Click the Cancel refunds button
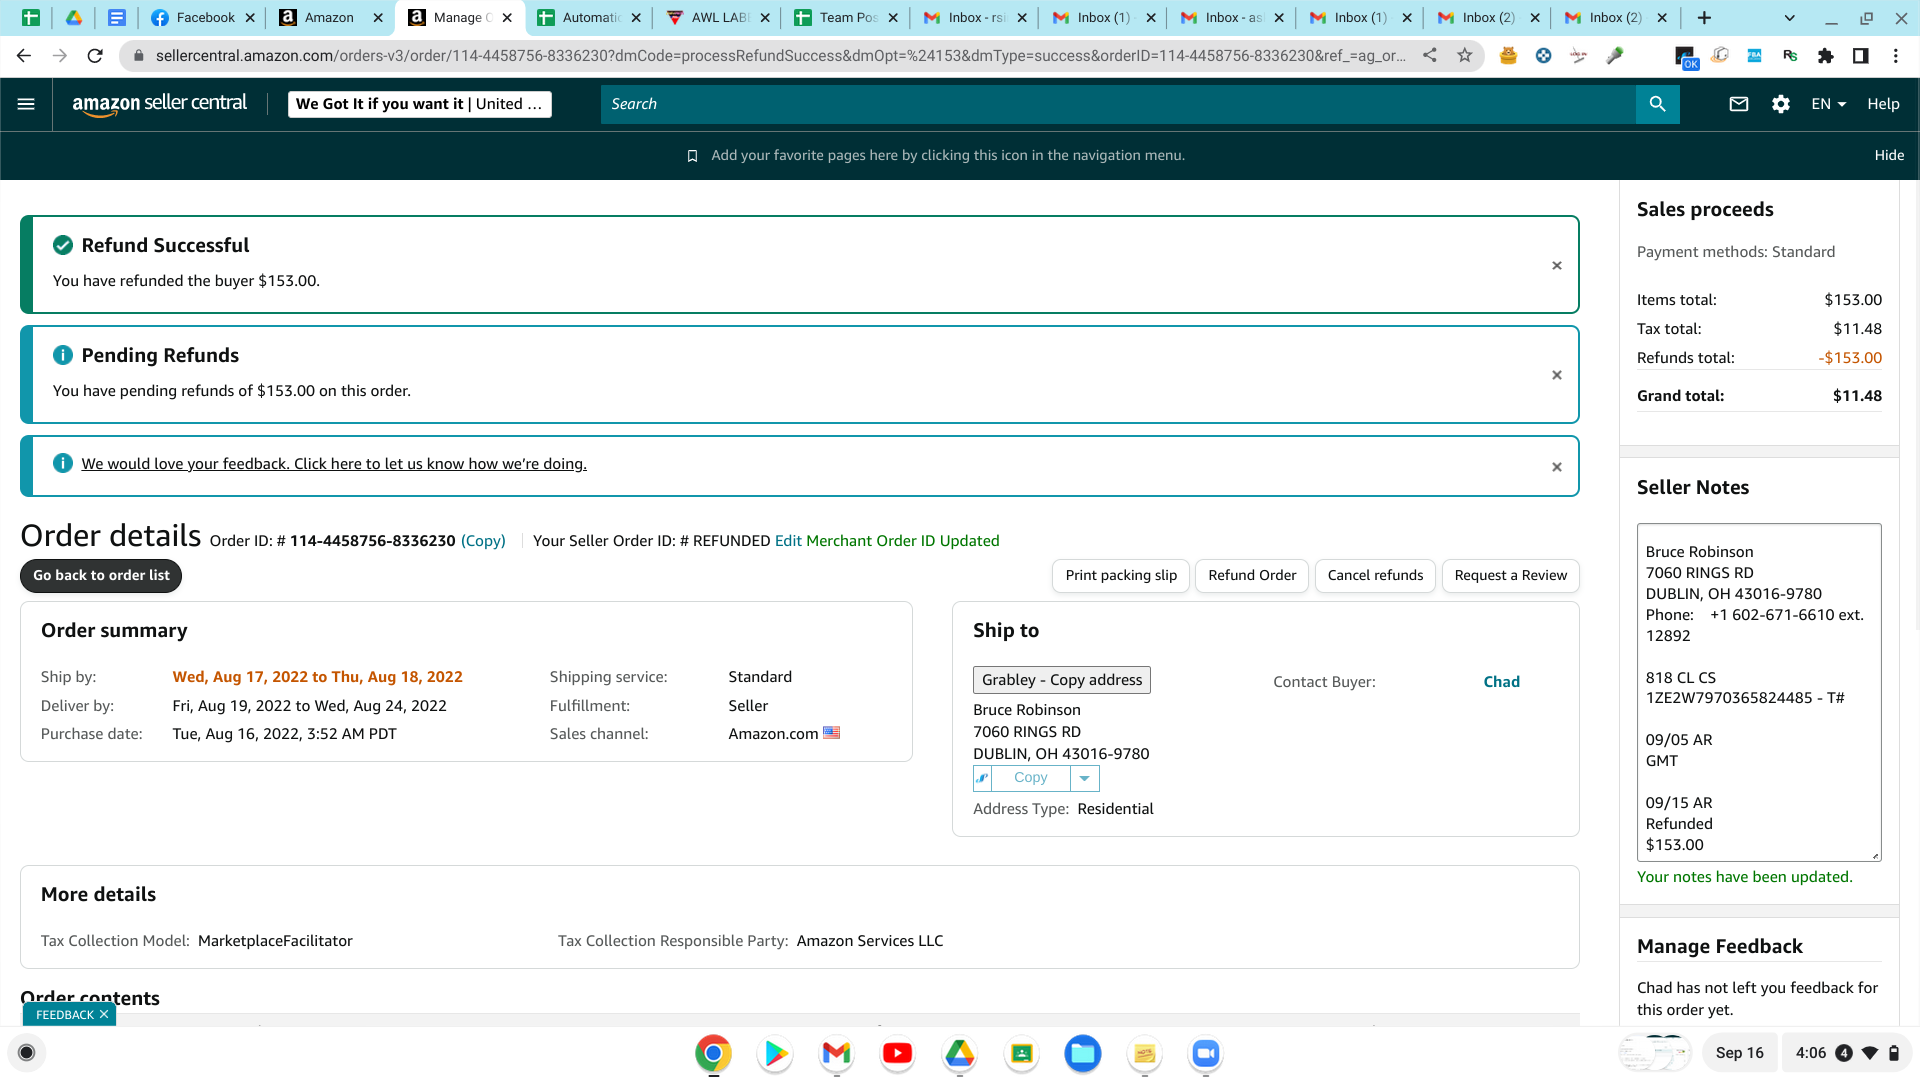This screenshot has width=1920, height=1080. [x=1375, y=576]
